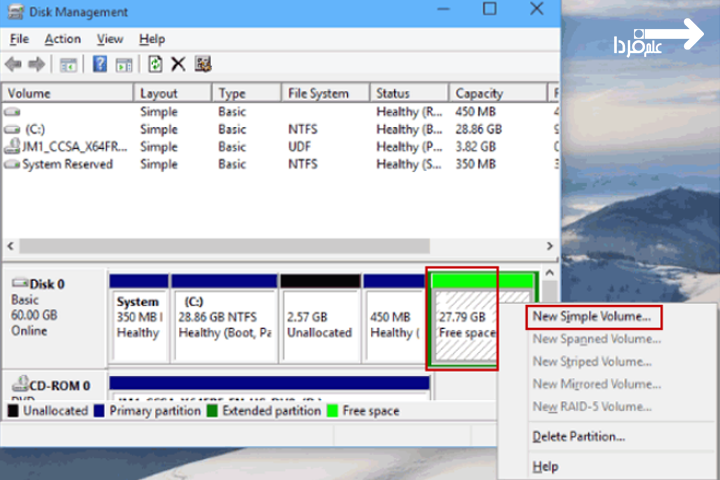Click the 3.82 GB capacity cell
720x480 pixels.
pos(476,147)
